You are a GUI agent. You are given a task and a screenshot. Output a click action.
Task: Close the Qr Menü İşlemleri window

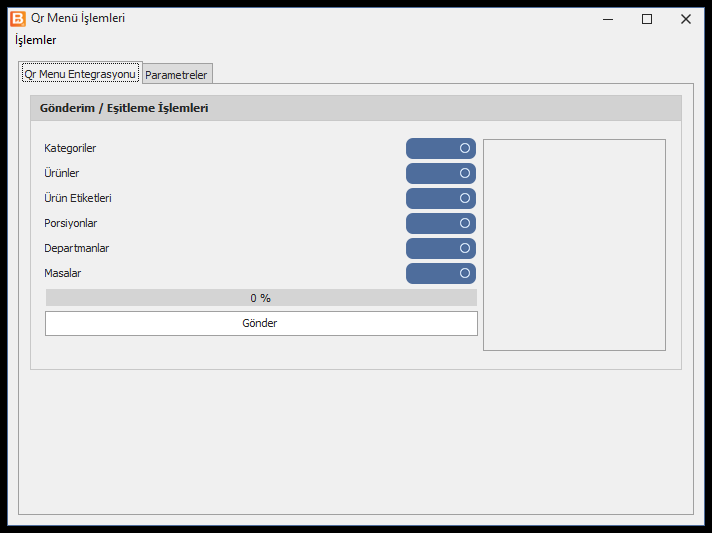(x=686, y=19)
